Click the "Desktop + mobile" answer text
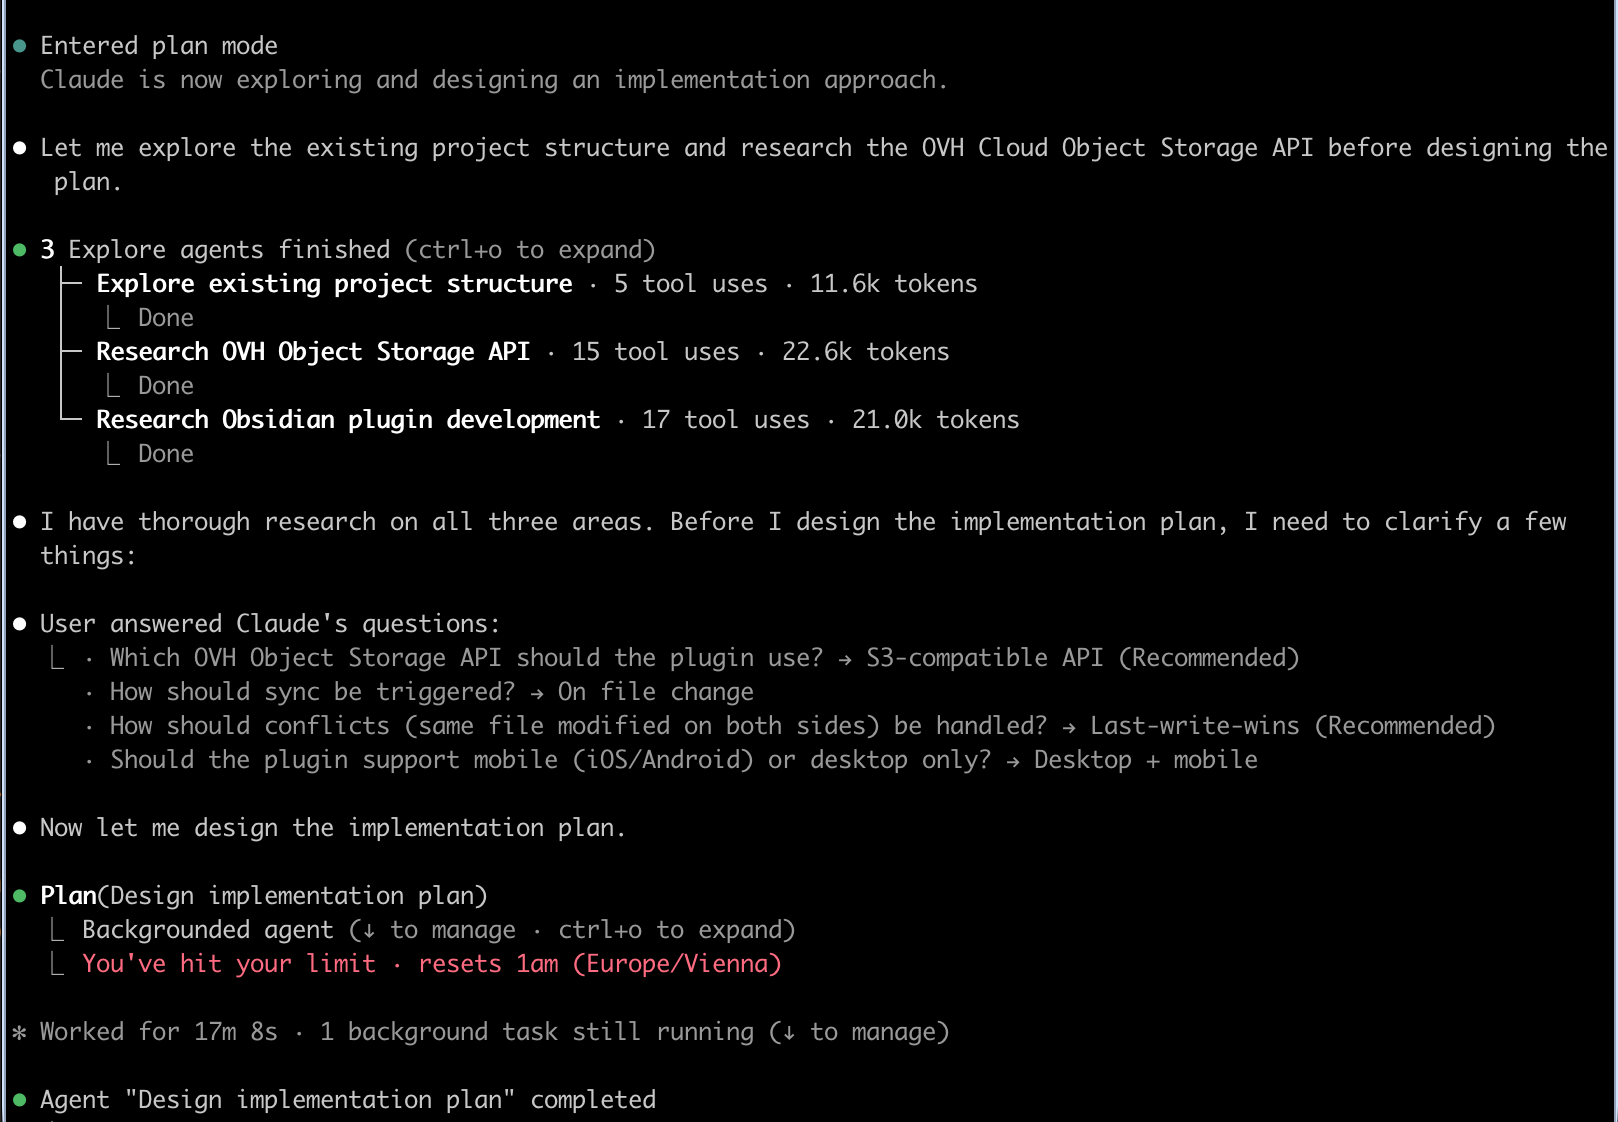Image resolution: width=1618 pixels, height=1122 pixels. (1145, 760)
